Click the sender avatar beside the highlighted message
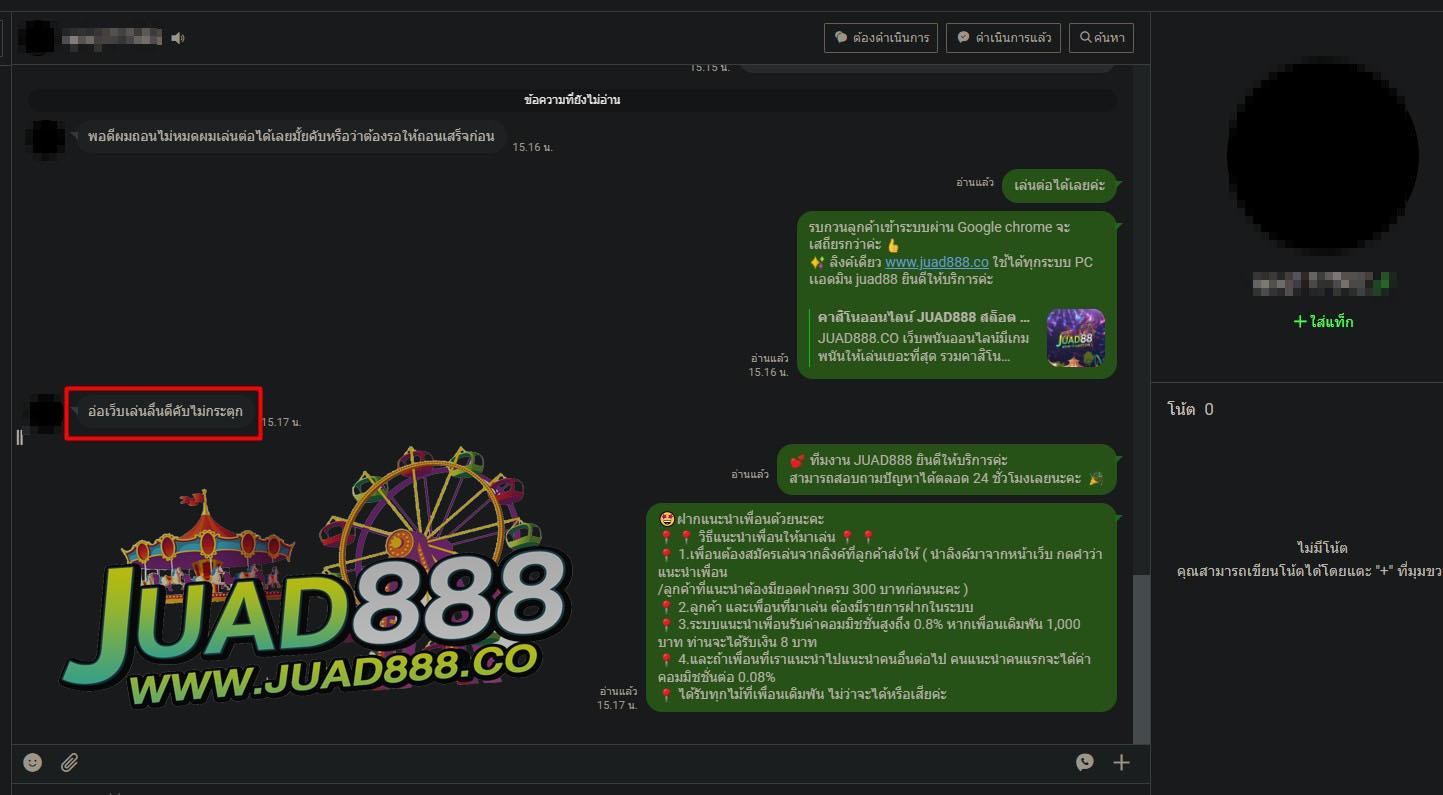Viewport: 1443px width, 795px height. pos(46,413)
